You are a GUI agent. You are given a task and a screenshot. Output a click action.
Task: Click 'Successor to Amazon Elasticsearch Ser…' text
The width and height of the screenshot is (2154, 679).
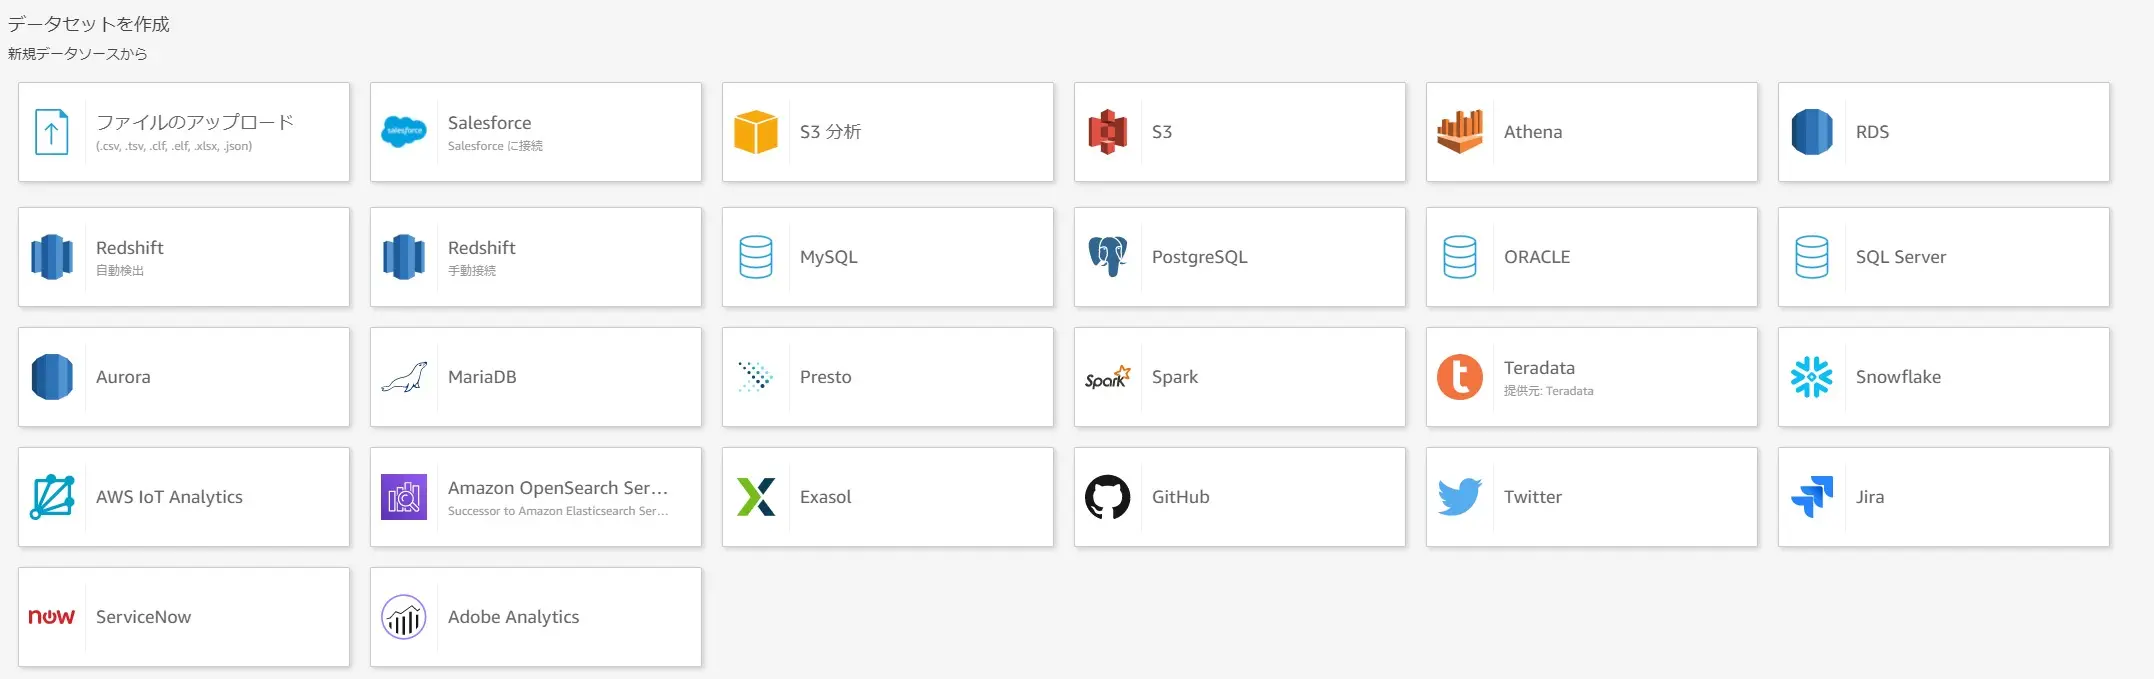558,511
